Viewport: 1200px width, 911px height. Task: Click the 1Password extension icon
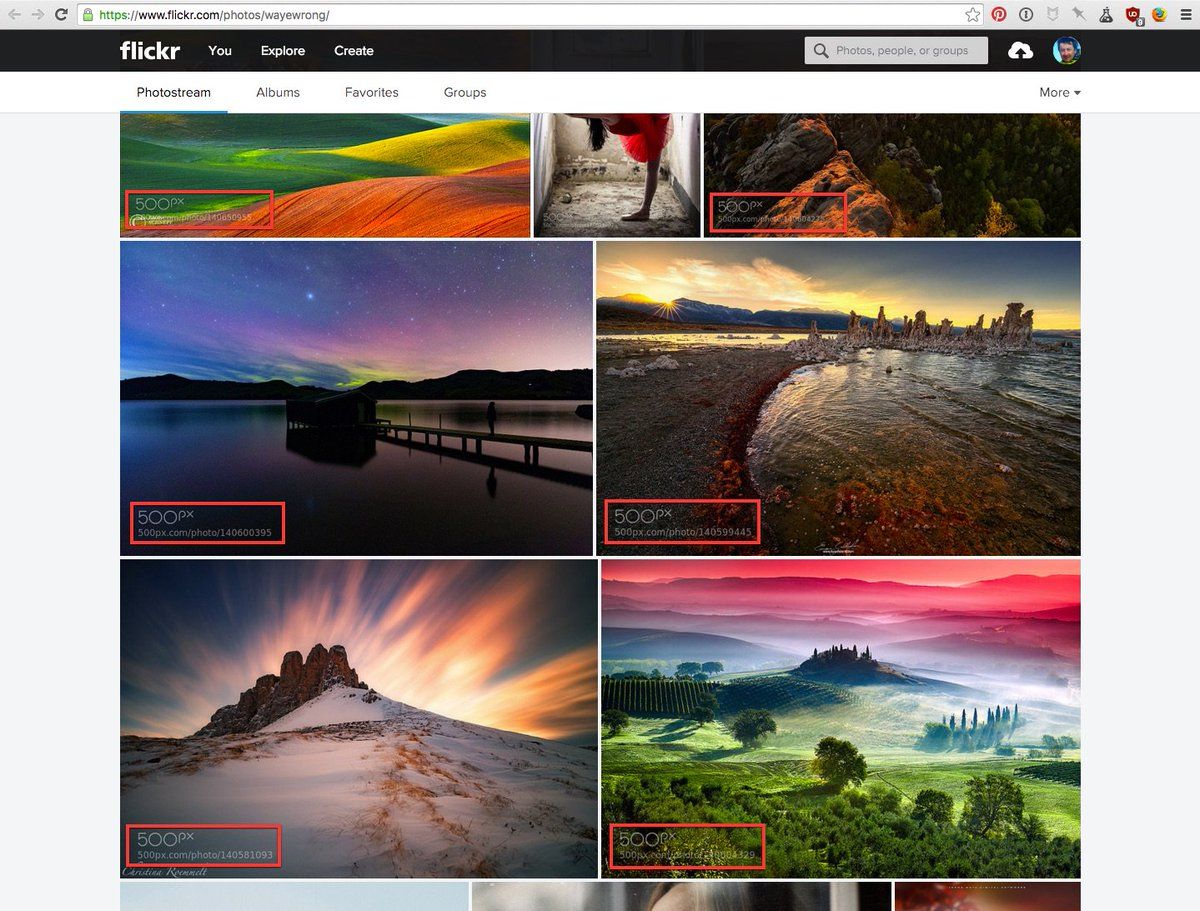[x=1026, y=15]
